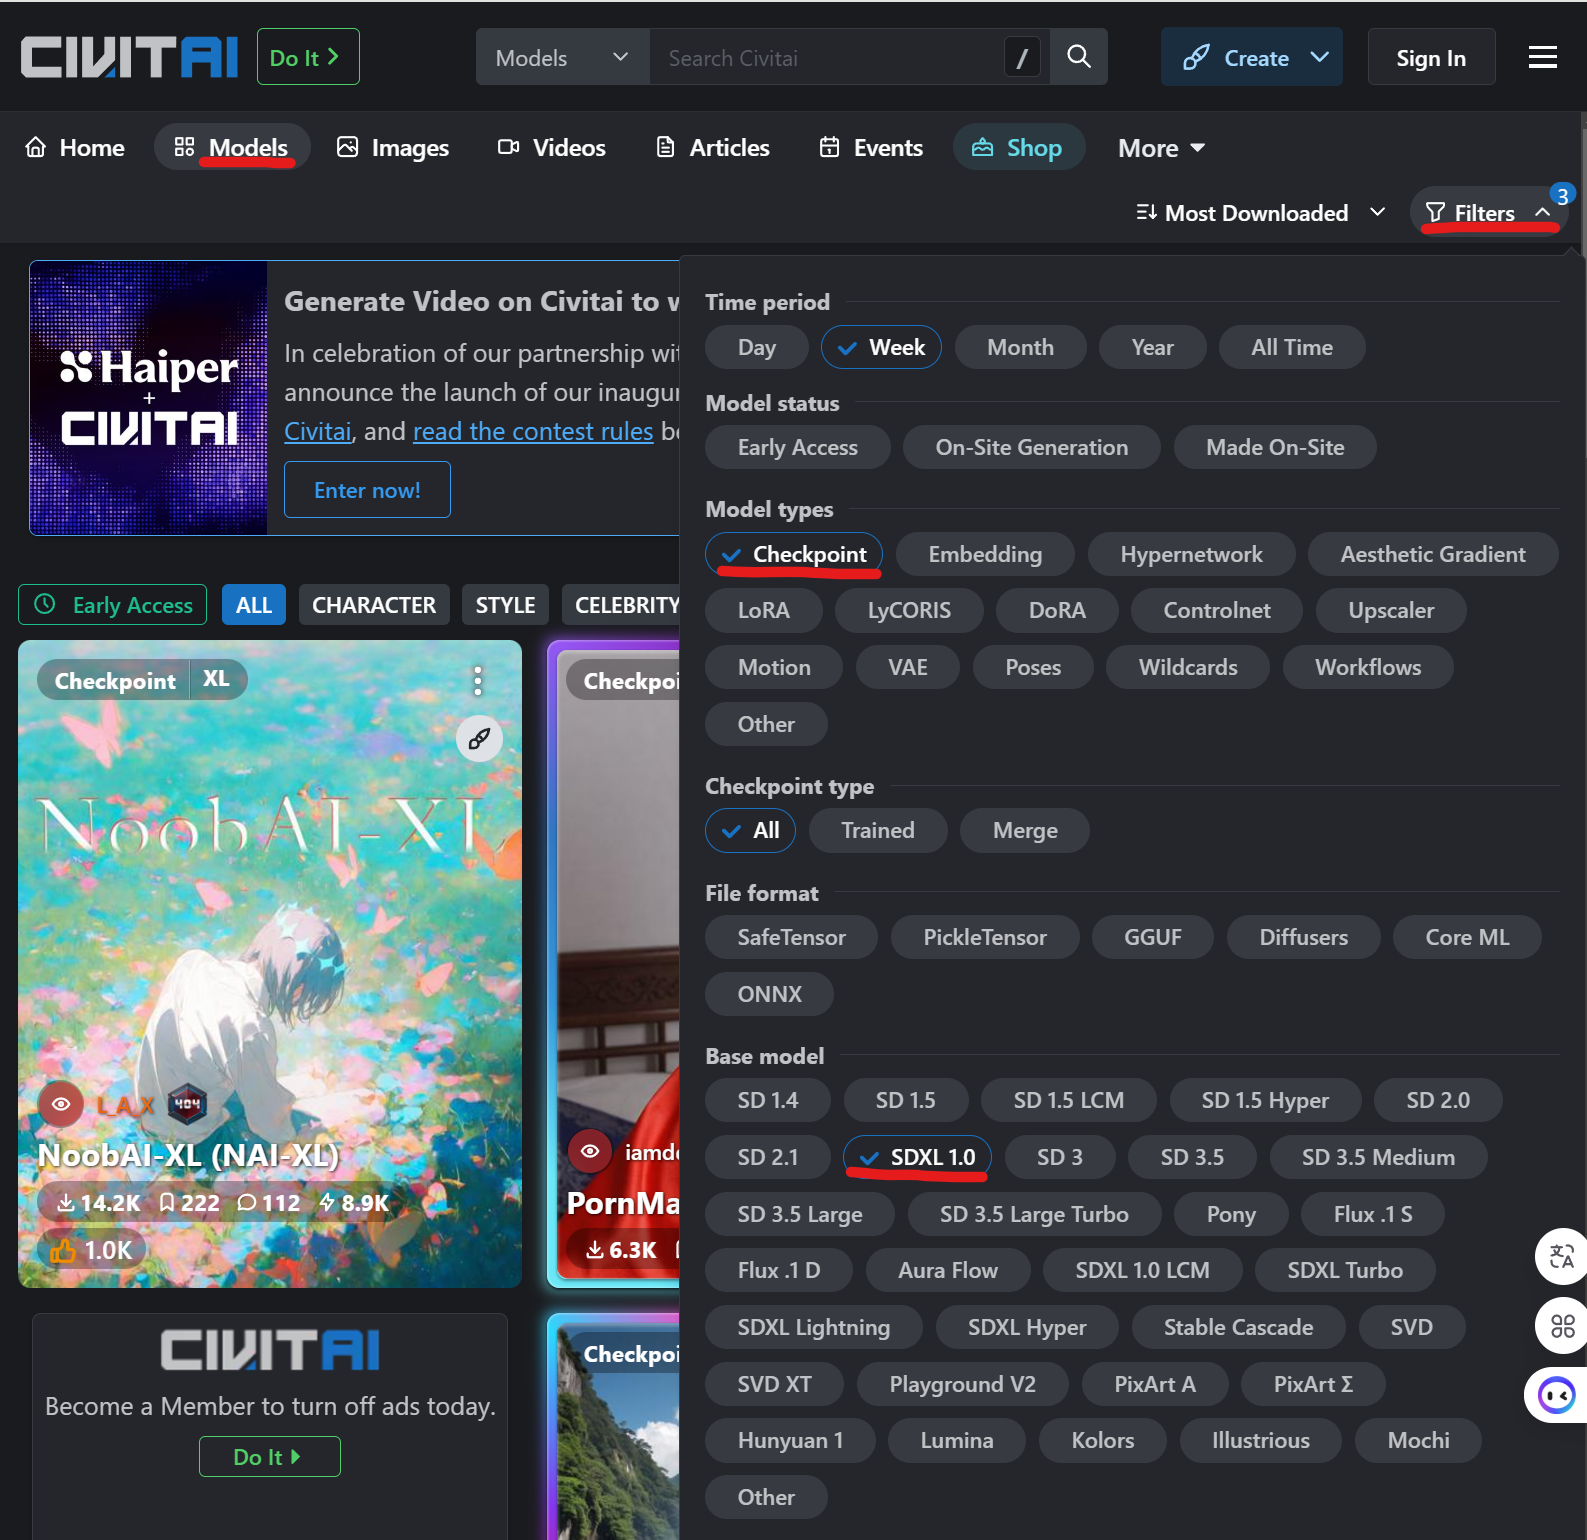Enable the Flux .1 D base model
The height and width of the screenshot is (1540, 1587).
coord(779,1271)
